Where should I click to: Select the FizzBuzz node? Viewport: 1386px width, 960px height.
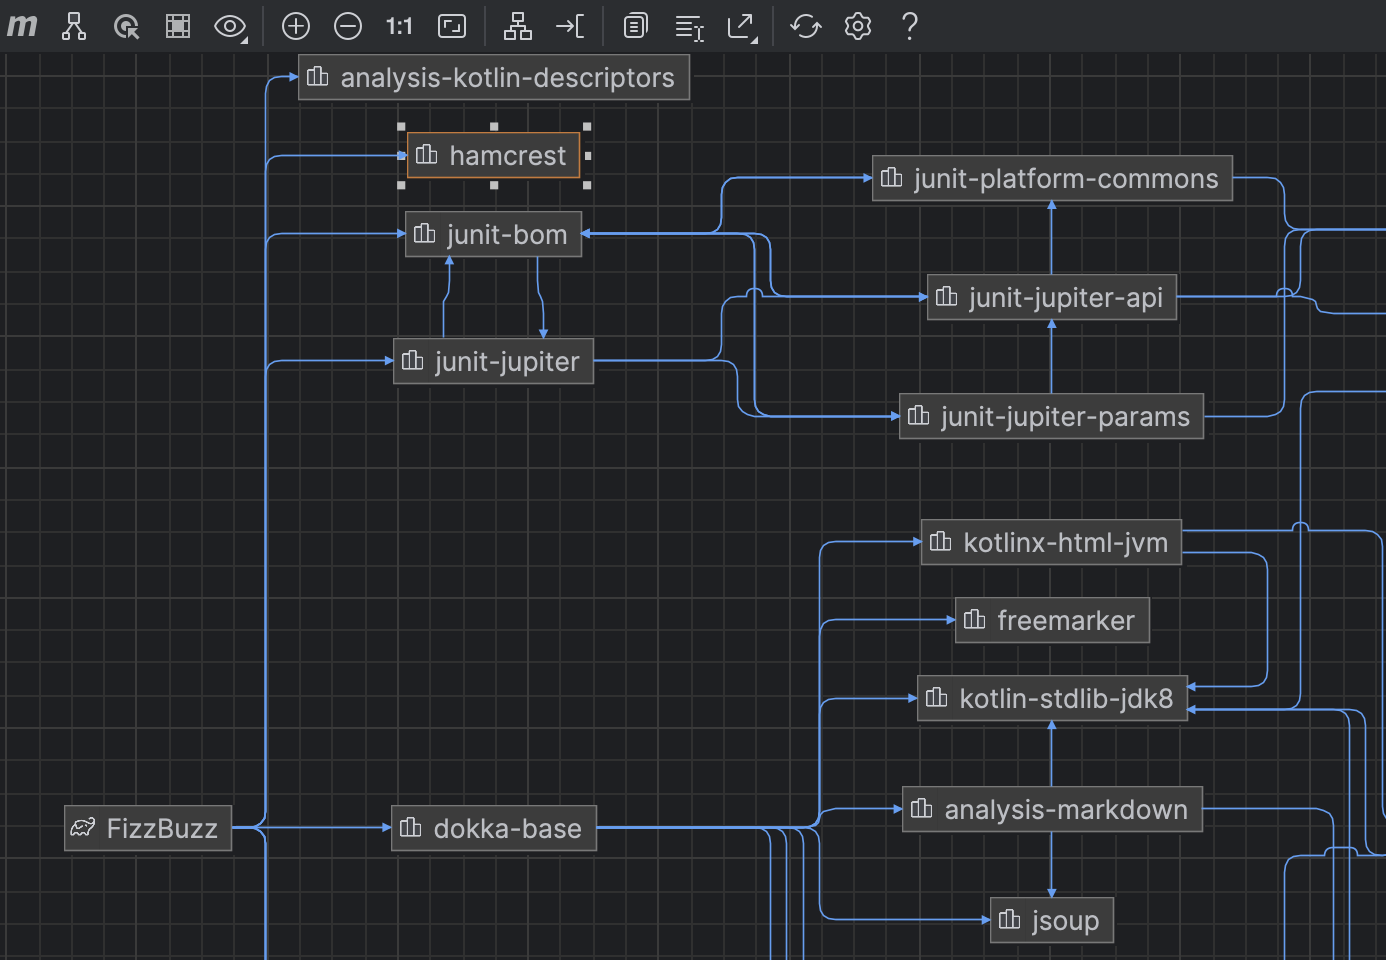point(147,828)
